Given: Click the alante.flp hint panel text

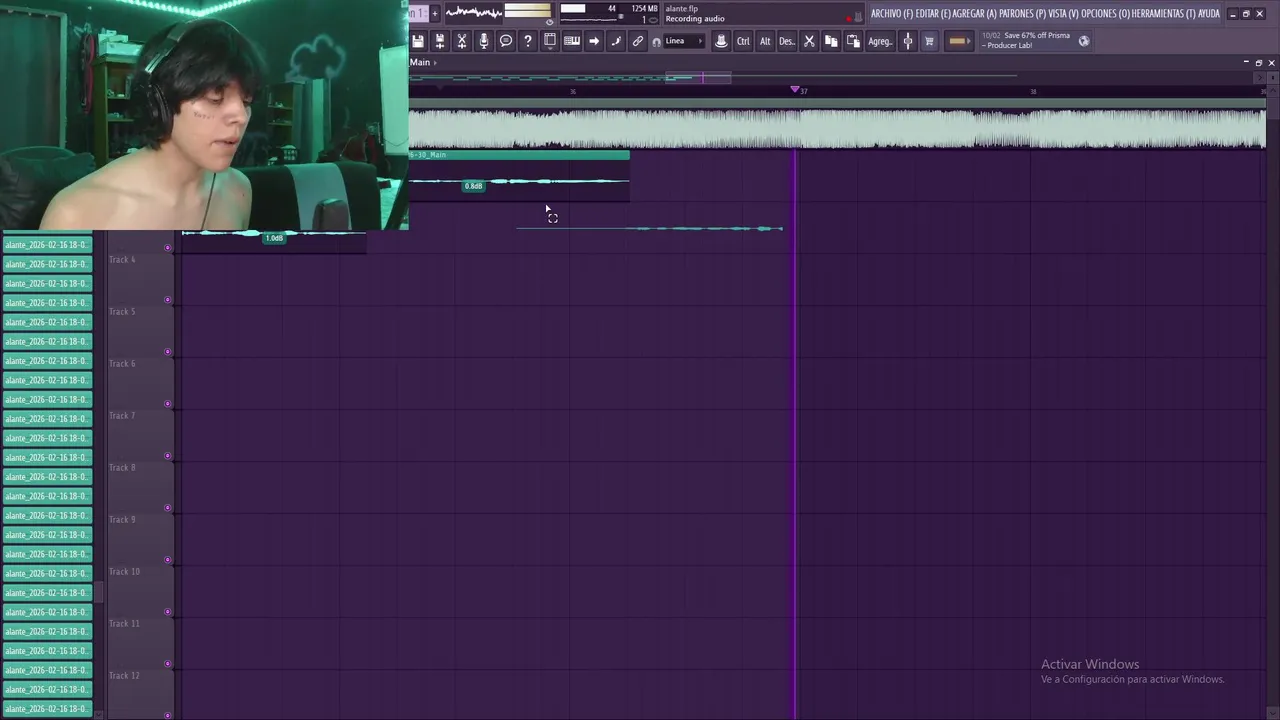Looking at the screenshot, I should (x=681, y=9).
